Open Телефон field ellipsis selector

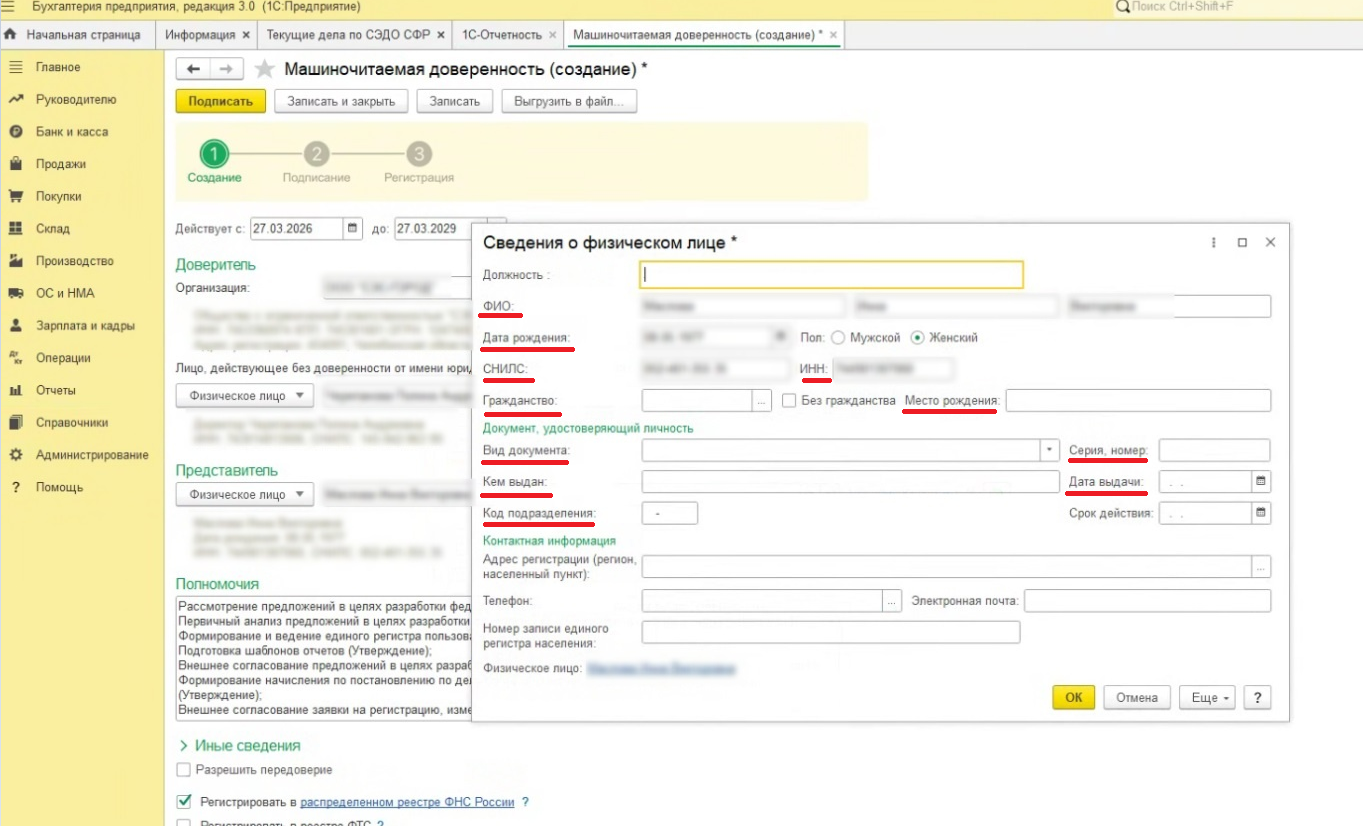(x=892, y=601)
